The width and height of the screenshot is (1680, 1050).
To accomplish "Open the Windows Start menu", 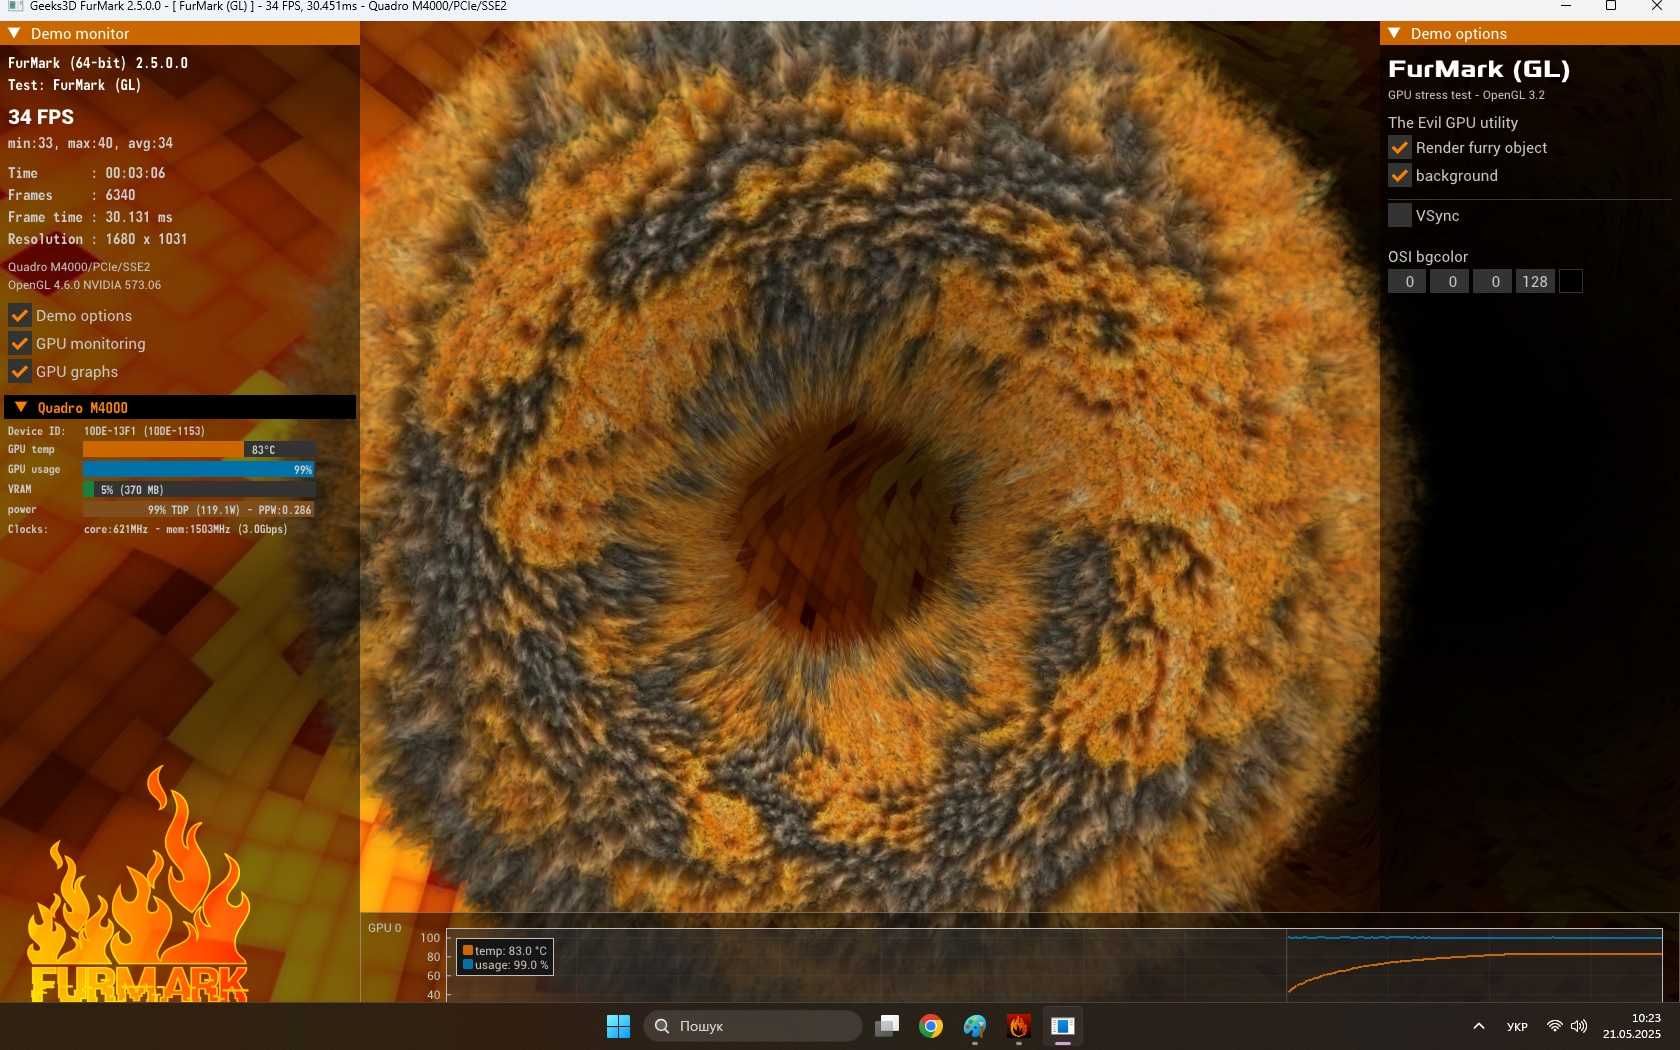I will 618,1026.
